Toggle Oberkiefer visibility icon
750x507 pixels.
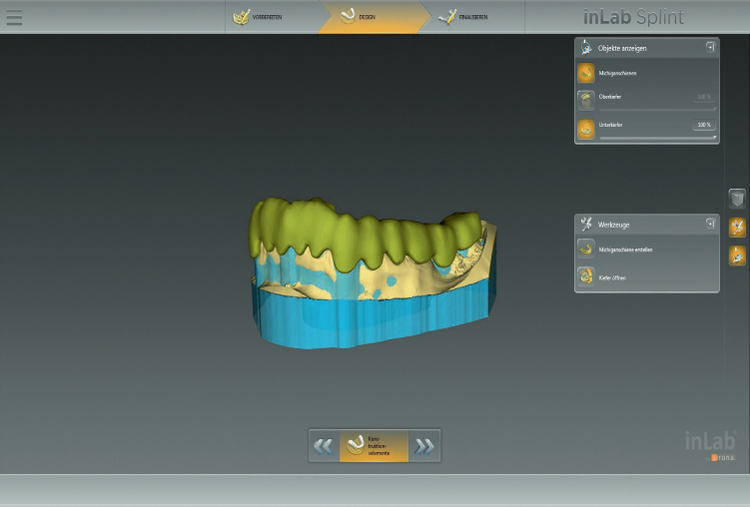(586, 100)
